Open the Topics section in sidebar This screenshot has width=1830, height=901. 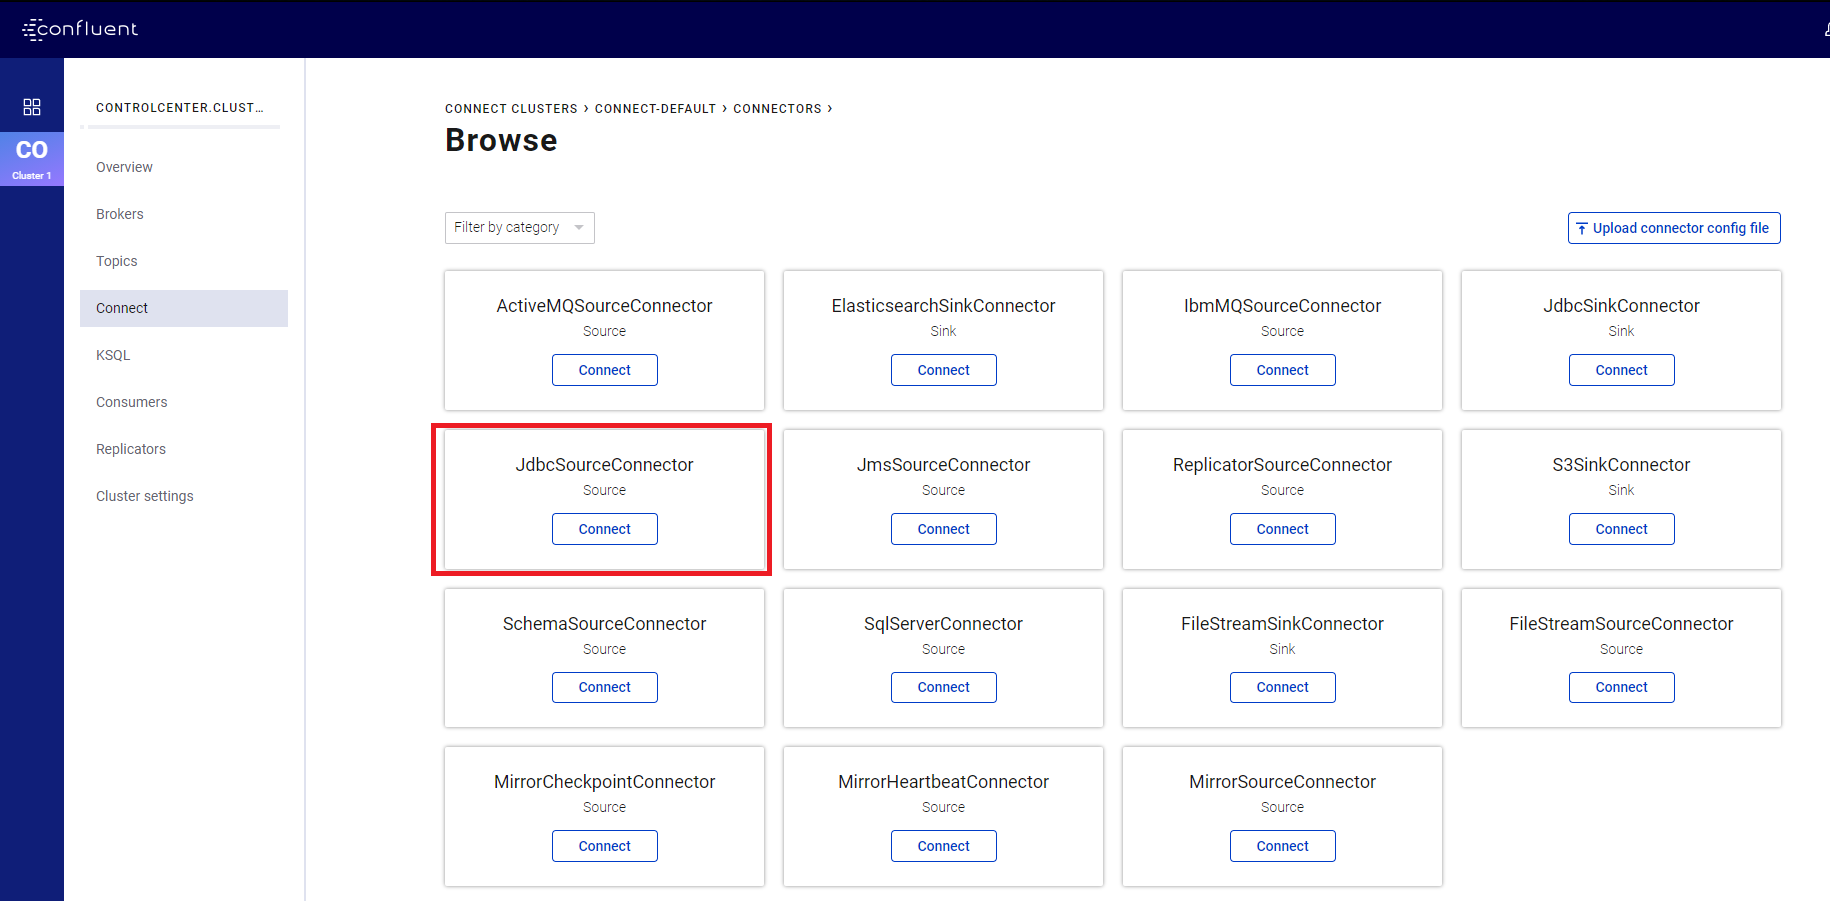(x=116, y=261)
